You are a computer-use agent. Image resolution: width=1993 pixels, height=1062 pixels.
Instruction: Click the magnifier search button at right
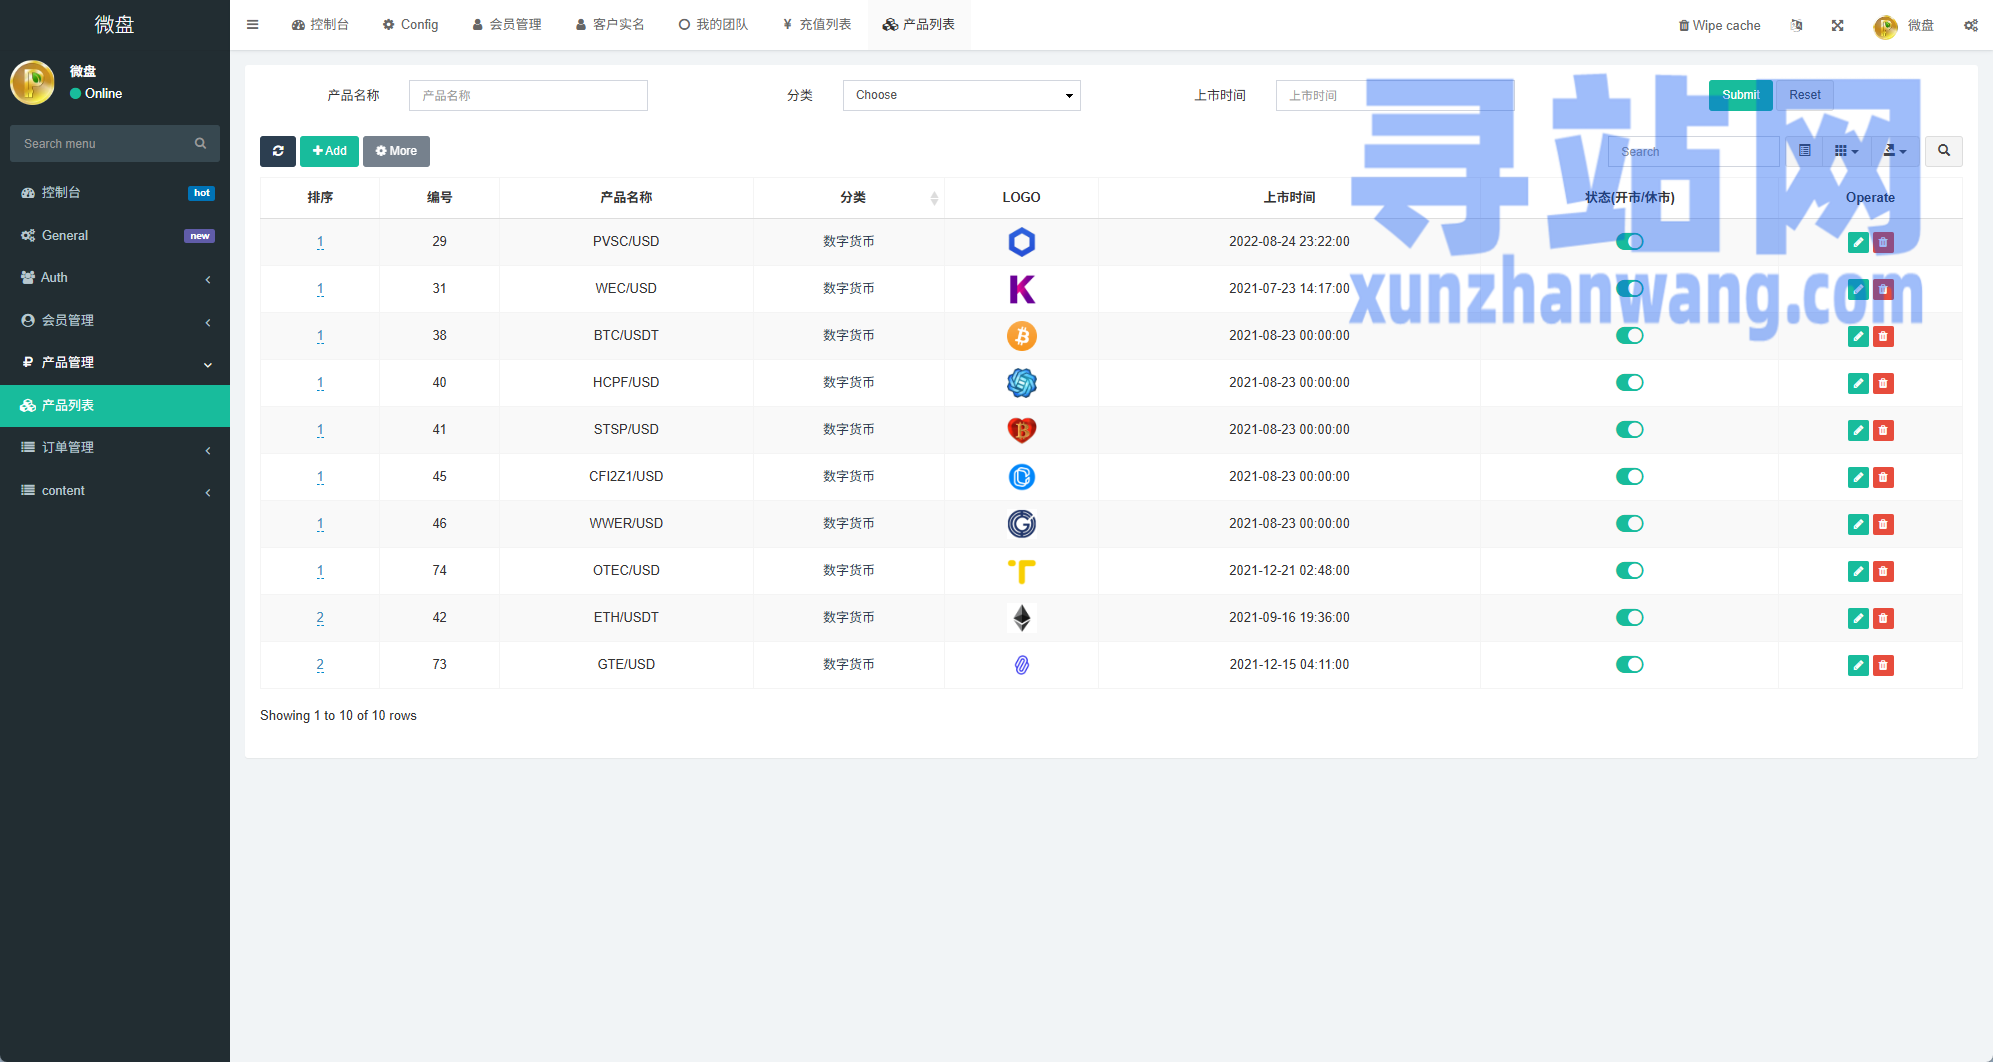coord(1943,151)
